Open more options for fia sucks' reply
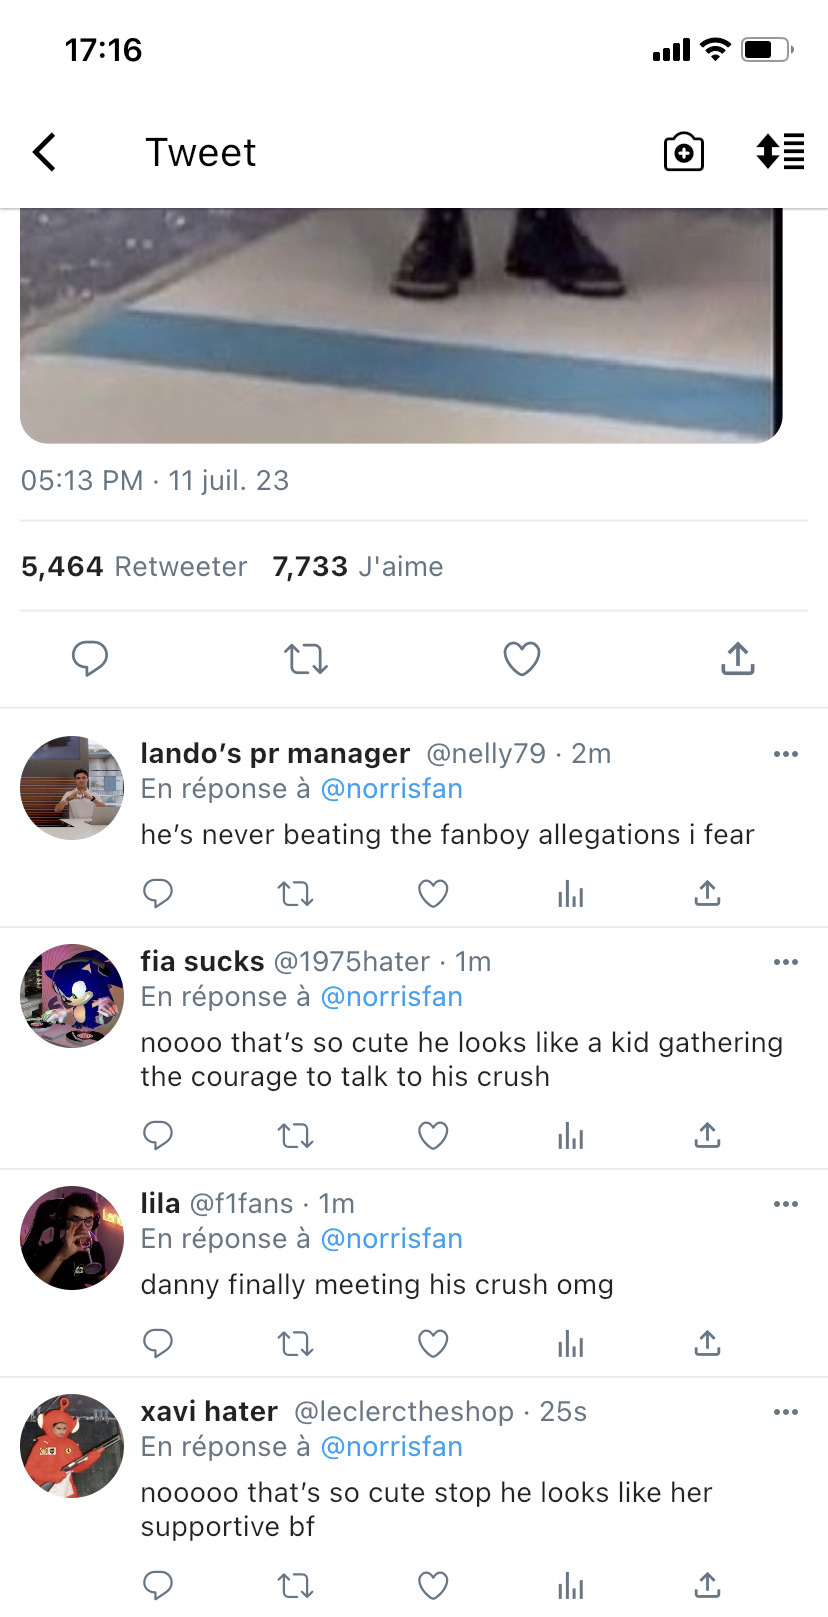 pos(786,962)
